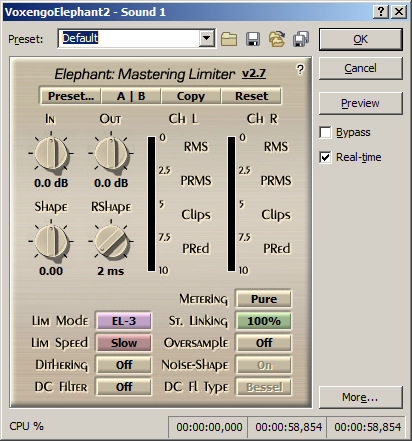Click Ch L PRed readout label
Screen dimensions: 412x441
tap(196, 249)
